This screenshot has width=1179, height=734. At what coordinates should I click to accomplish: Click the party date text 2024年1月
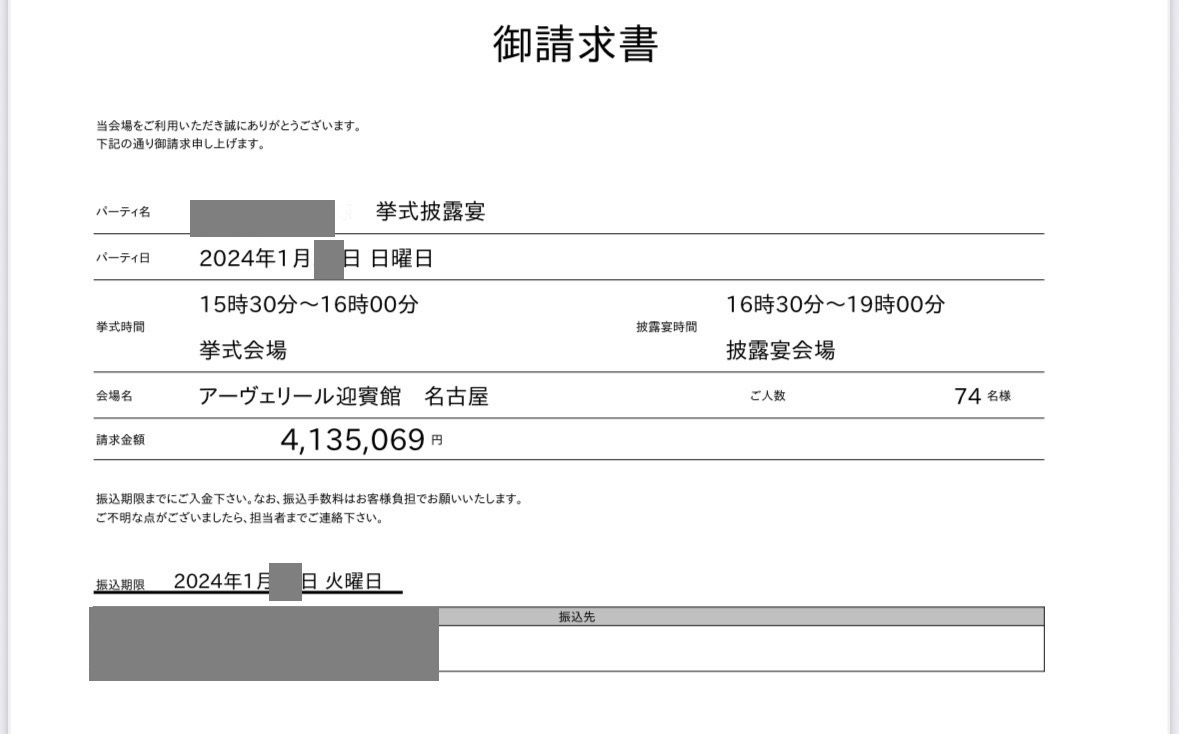[255, 258]
